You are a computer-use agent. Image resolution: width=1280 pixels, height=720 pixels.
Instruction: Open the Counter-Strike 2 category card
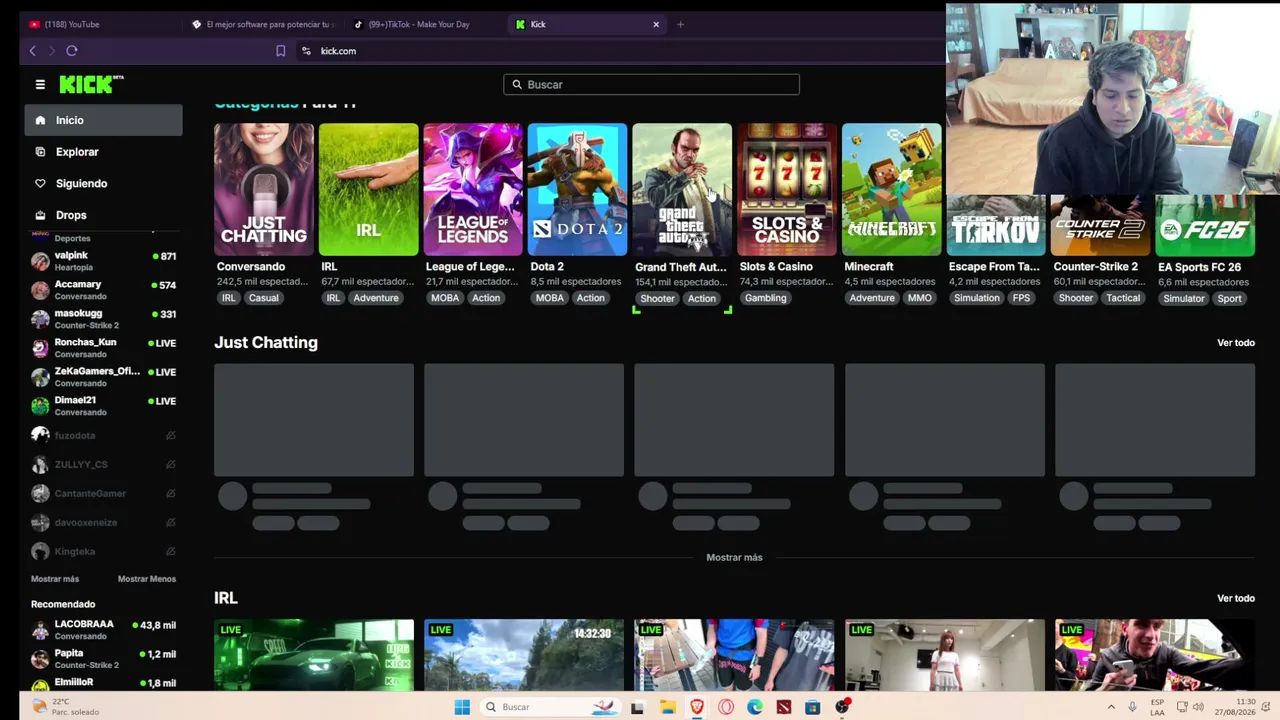point(1101,225)
